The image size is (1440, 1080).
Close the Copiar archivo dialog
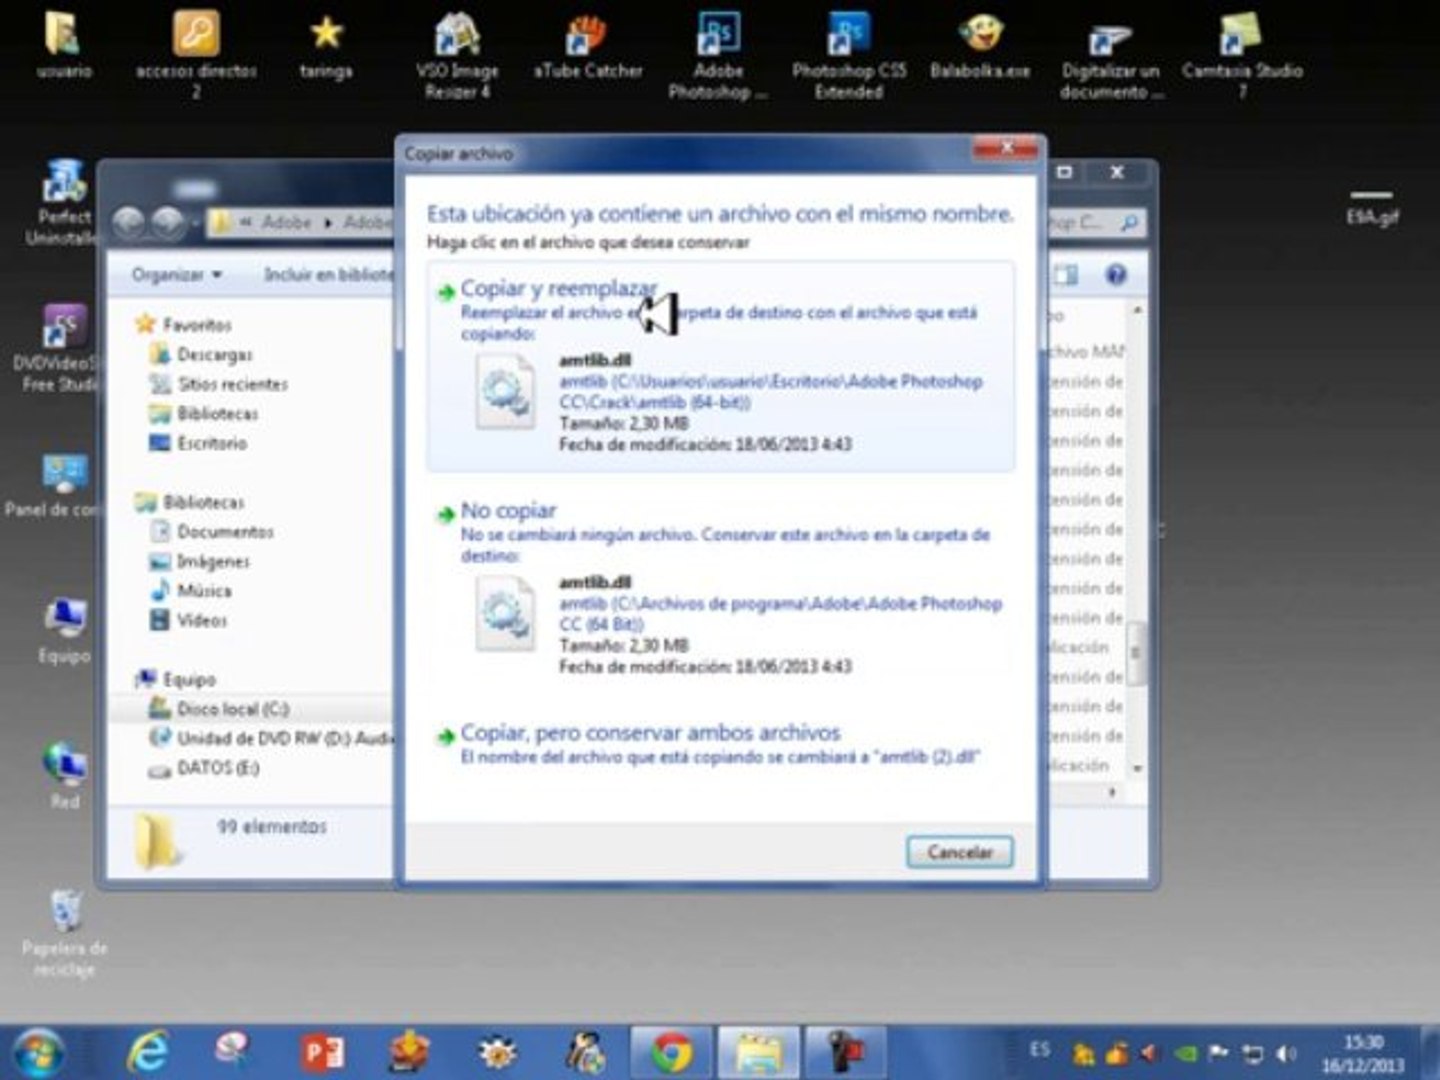pyautogui.click(x=1007, y=148)
